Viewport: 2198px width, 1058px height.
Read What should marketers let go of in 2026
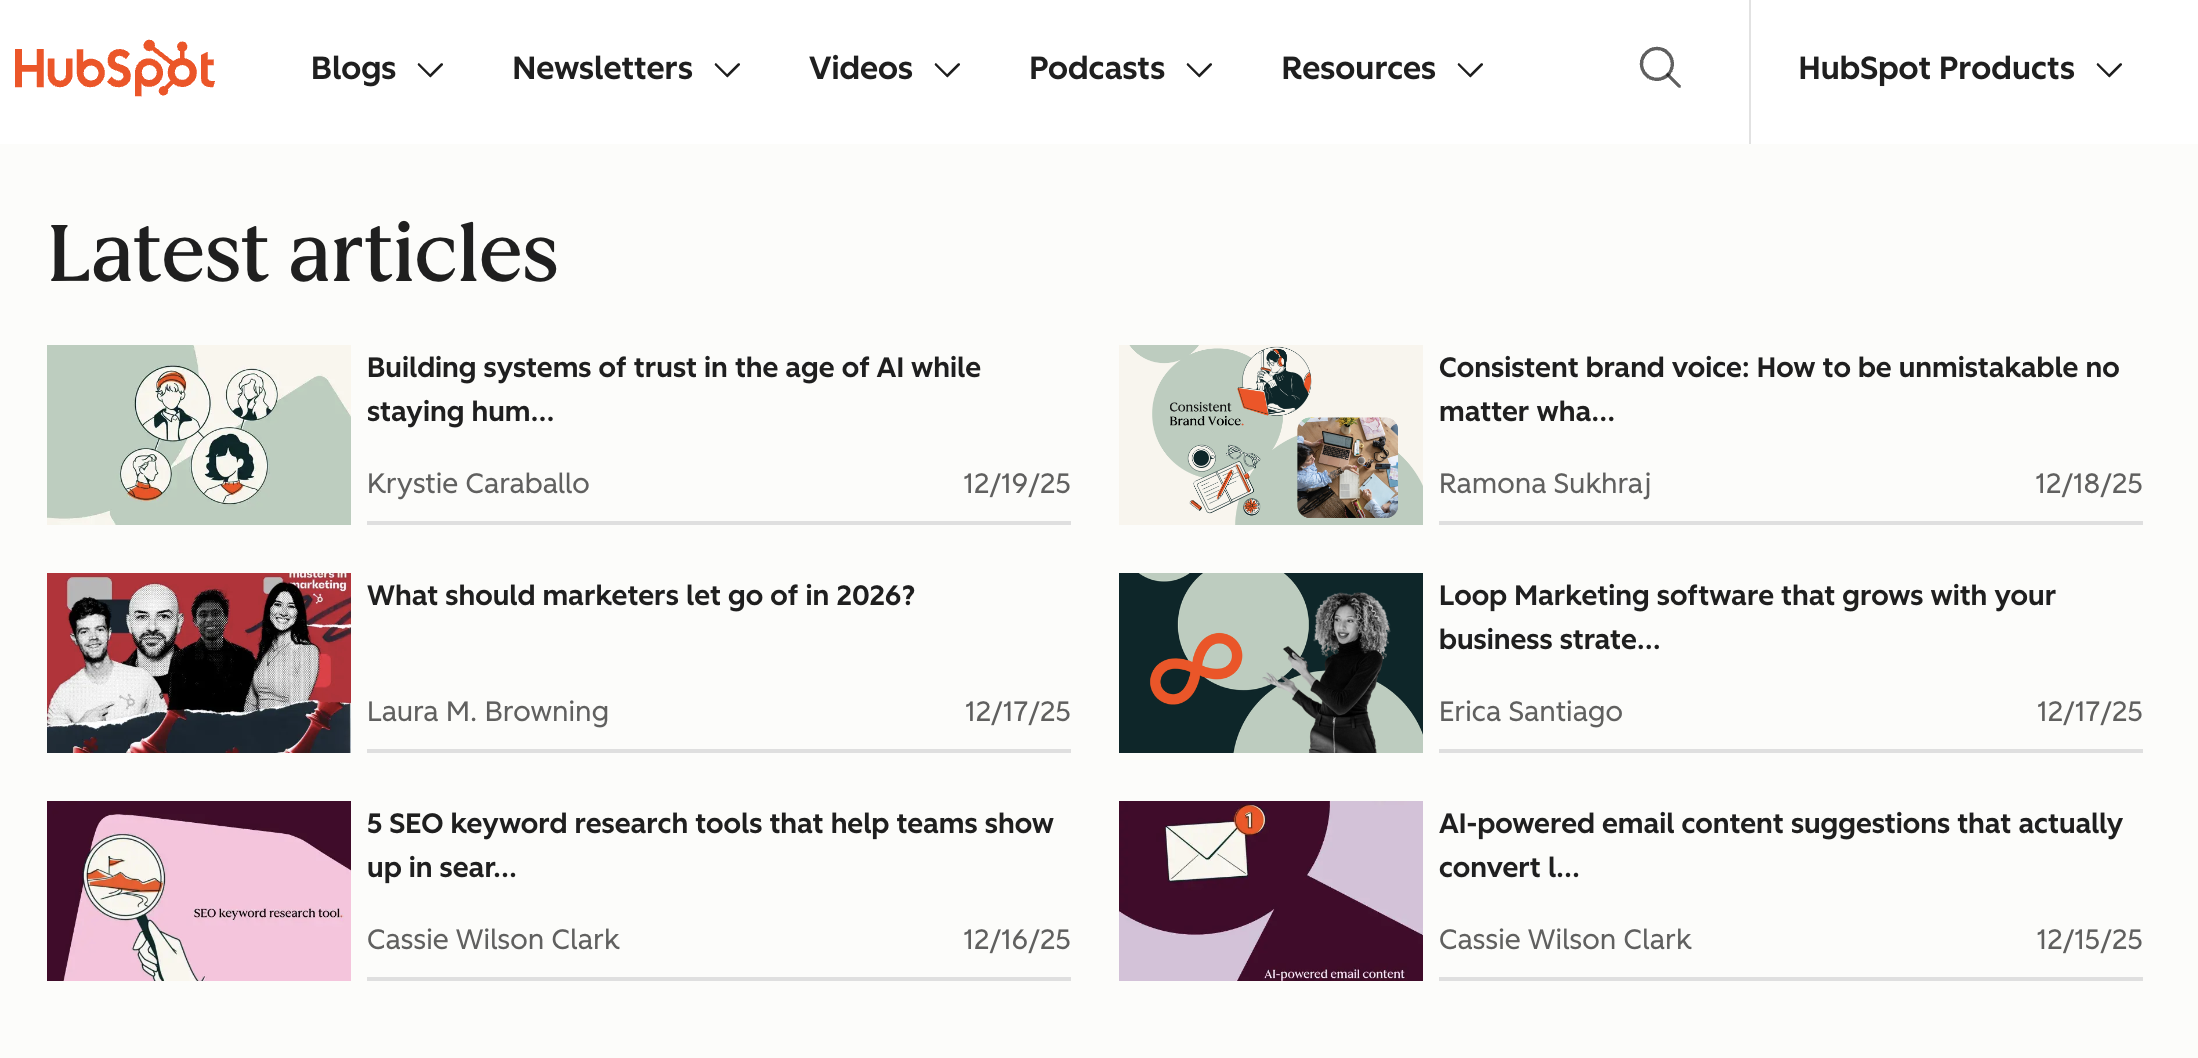click(x=640, y=595)
